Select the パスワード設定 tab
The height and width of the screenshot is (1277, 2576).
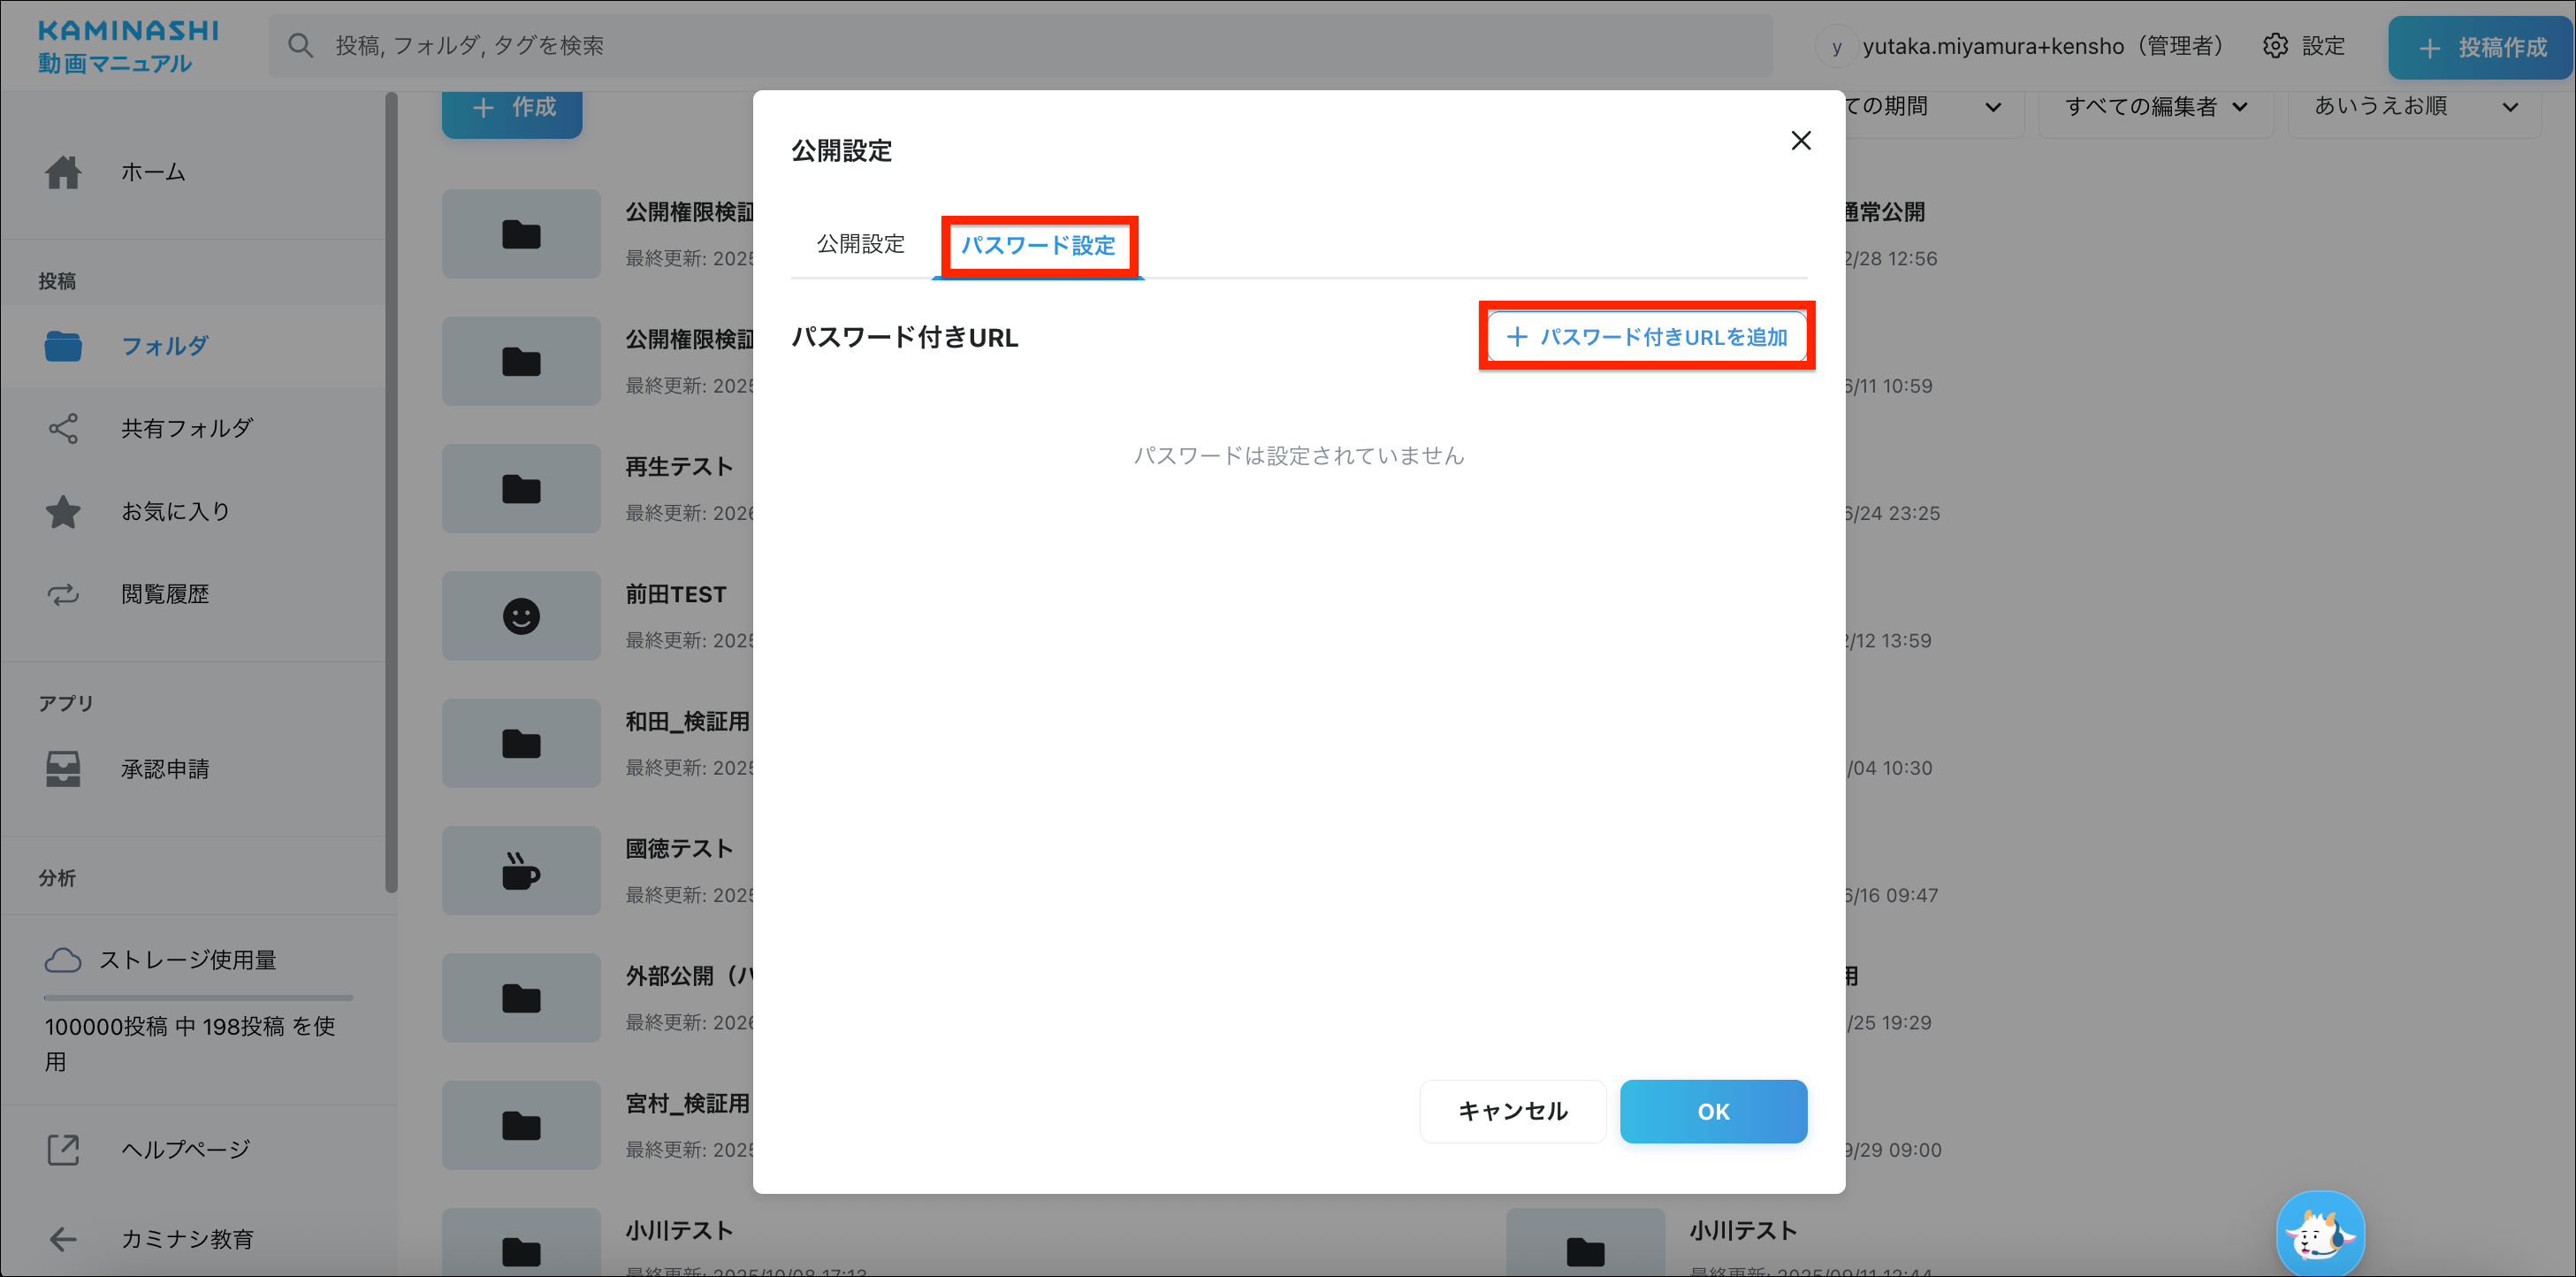pos(1038,245)
